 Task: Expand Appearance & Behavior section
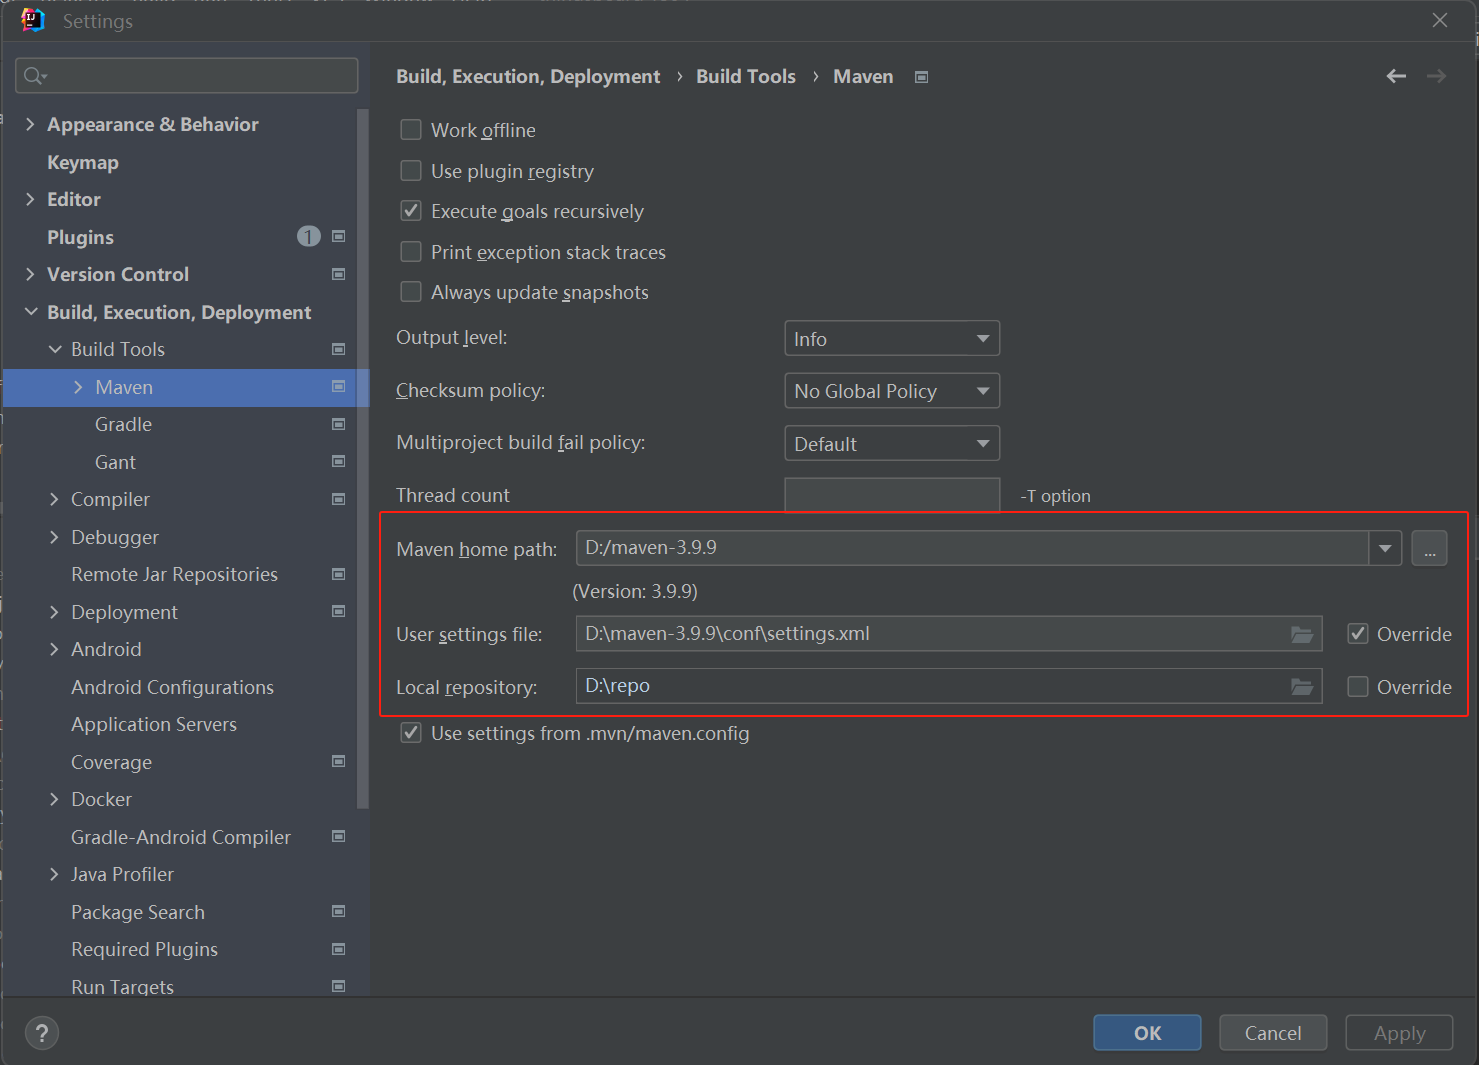pyautogui.click(x=30, y=124)
